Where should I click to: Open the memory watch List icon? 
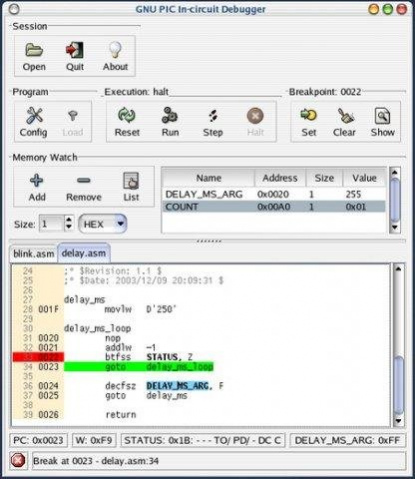[131, 181]
